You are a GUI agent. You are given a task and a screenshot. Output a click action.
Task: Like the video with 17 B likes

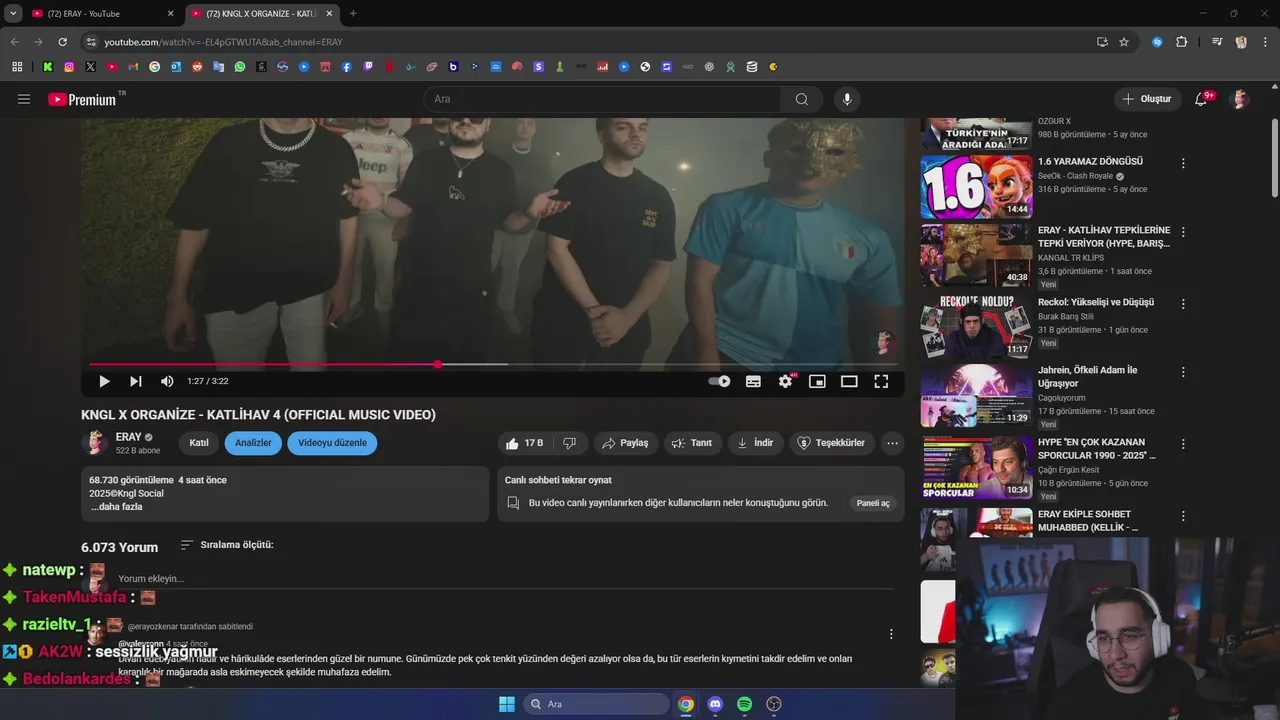pos(523,443)
